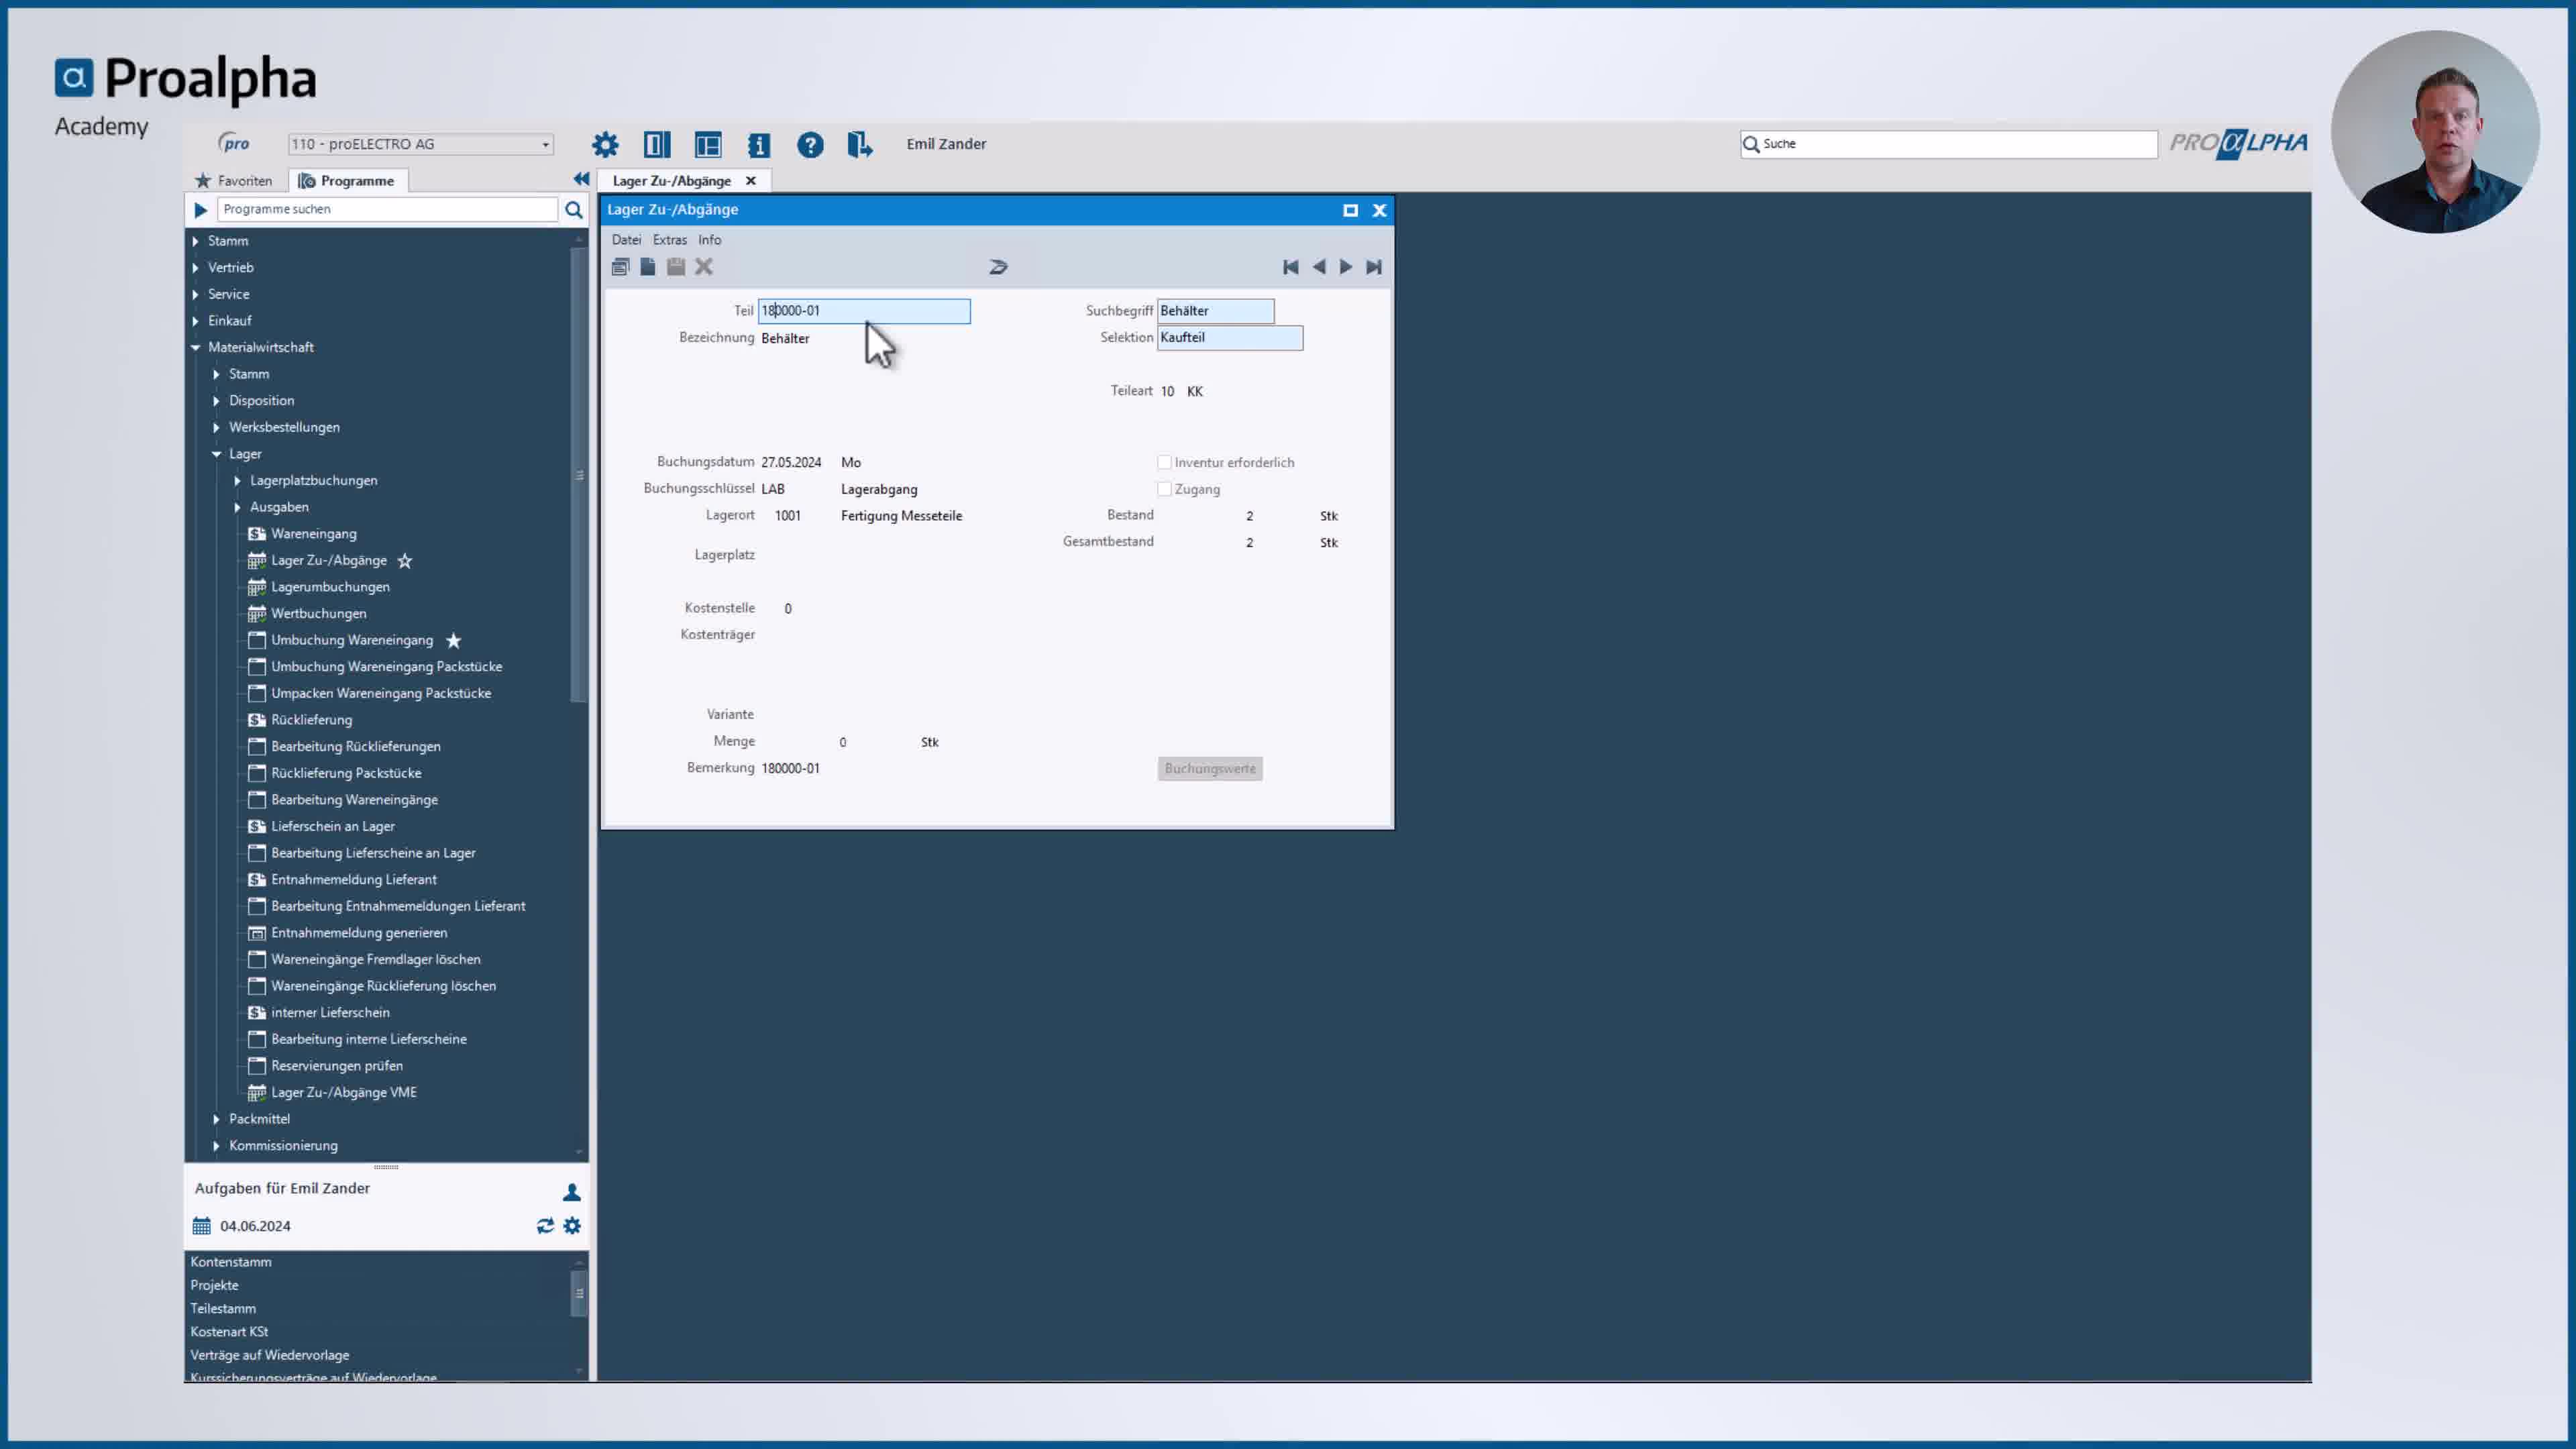Open the Extras menu
The width and height of the screenshot is (2576, 1449).
pos(670,240)
